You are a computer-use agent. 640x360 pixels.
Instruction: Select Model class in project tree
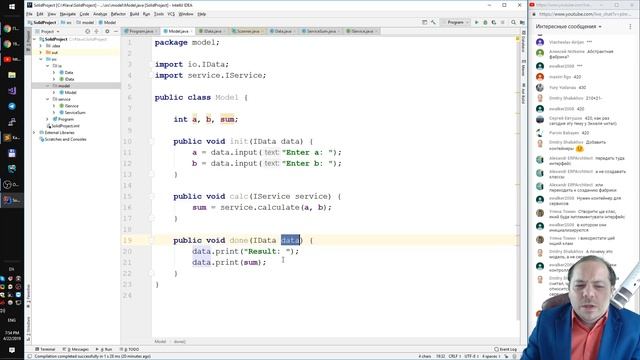click(x=68, y=93)
